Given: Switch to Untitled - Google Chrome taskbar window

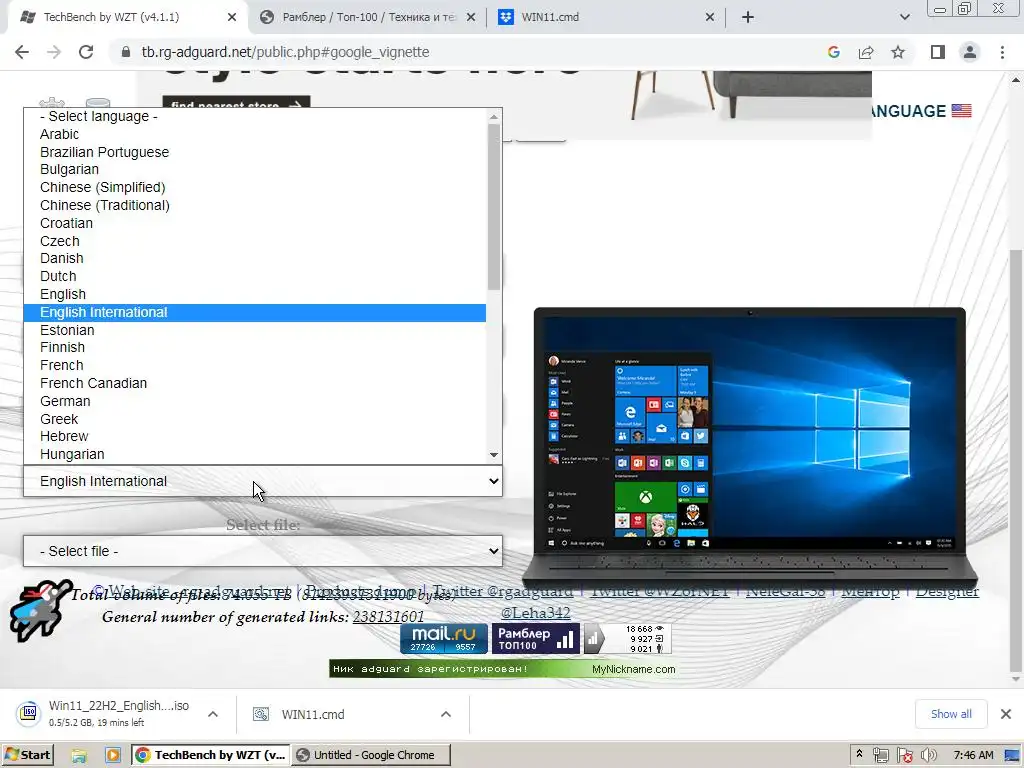Looking at the screenshot, I should point(371,755).
